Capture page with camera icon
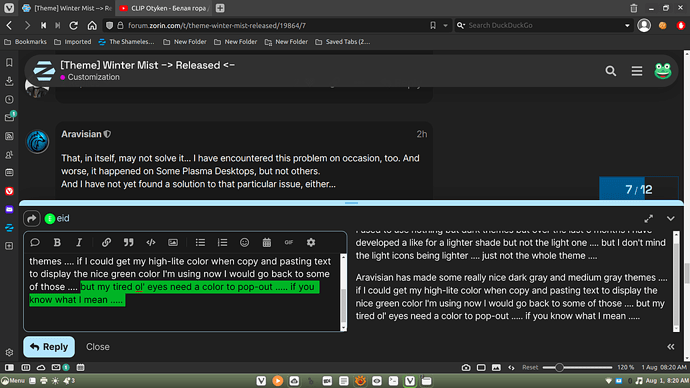The height and width of the screenshot is (388, 690). [466, 367]
